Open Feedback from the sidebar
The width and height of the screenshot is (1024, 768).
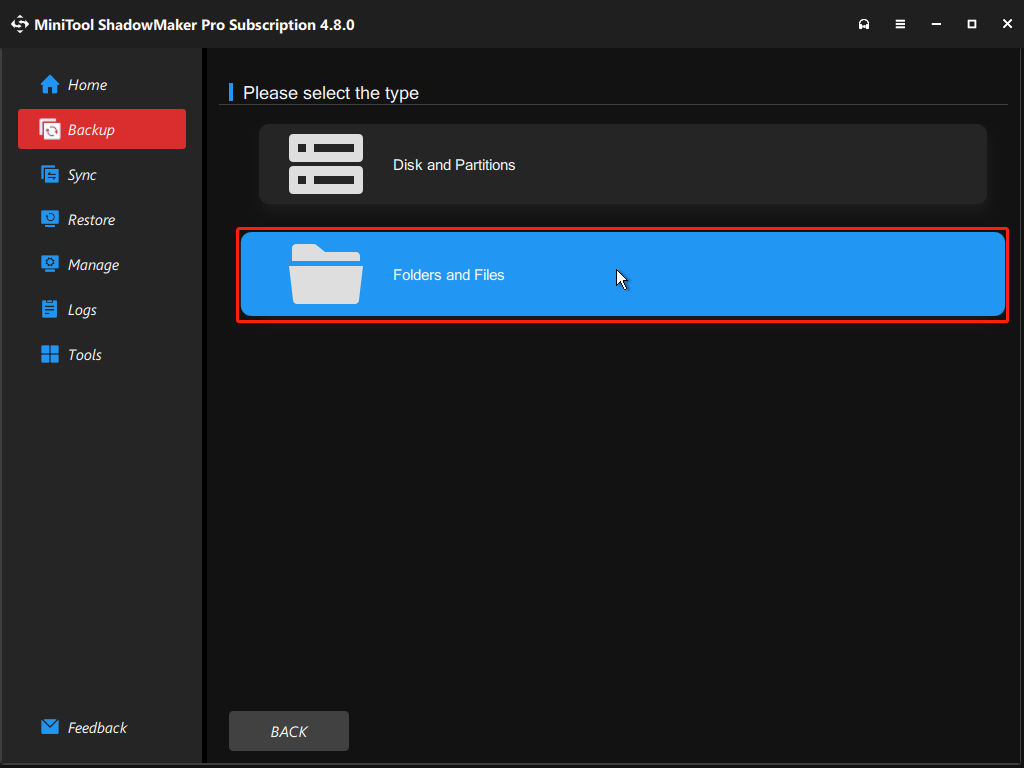pyautogui.click(x=96, y=727)
